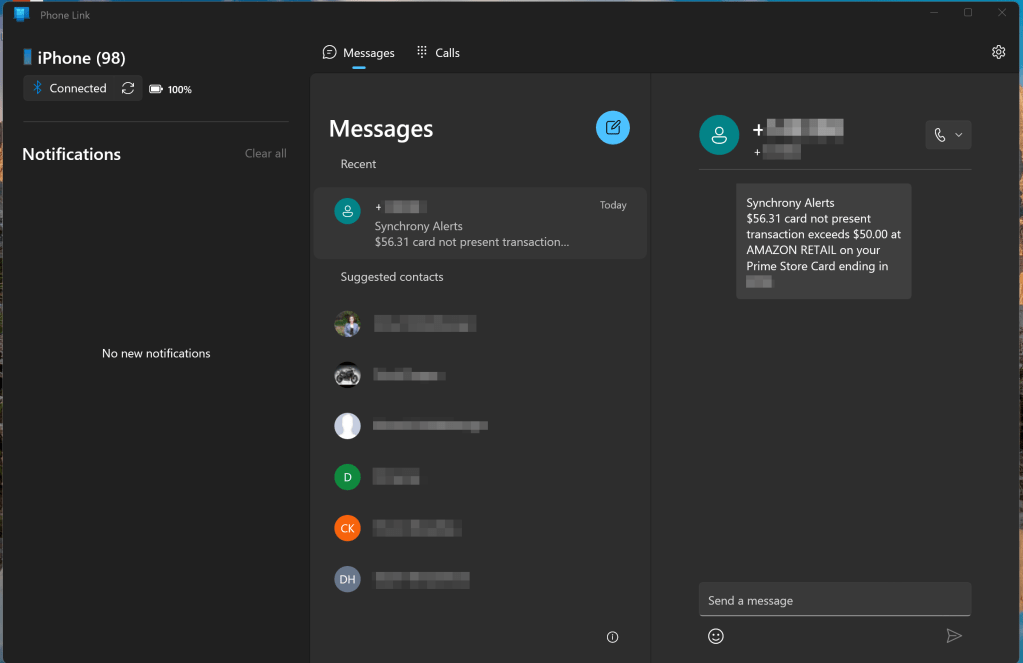Click the send message arrow
Viewport: 1023px width, 663px height.
[954, 636]
